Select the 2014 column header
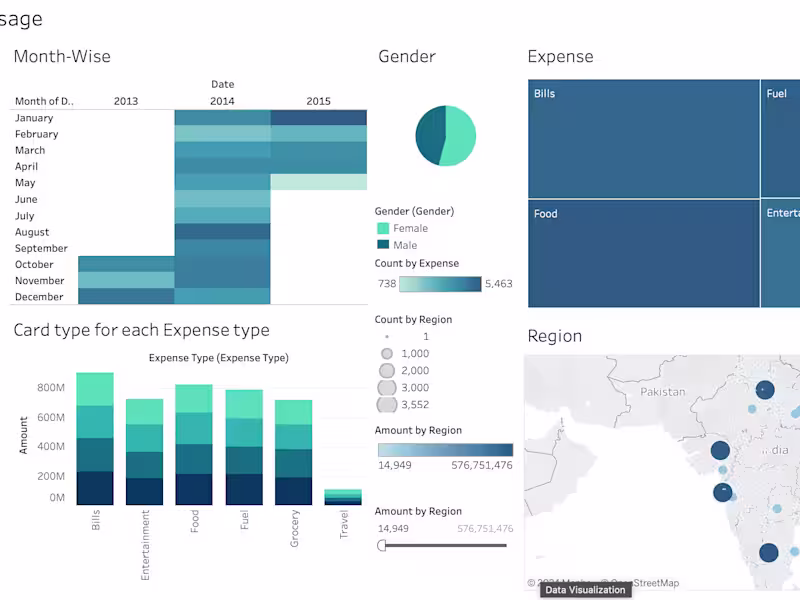800x600 pixels. 222,101
